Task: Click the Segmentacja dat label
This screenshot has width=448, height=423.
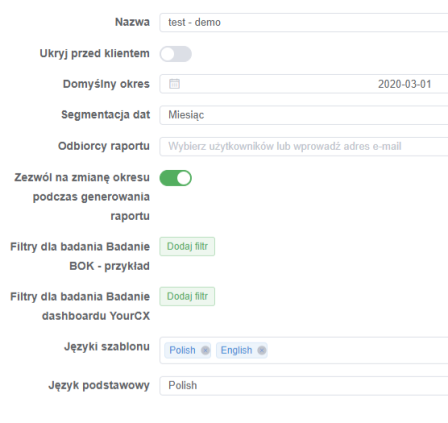Action: click(106, 115)
